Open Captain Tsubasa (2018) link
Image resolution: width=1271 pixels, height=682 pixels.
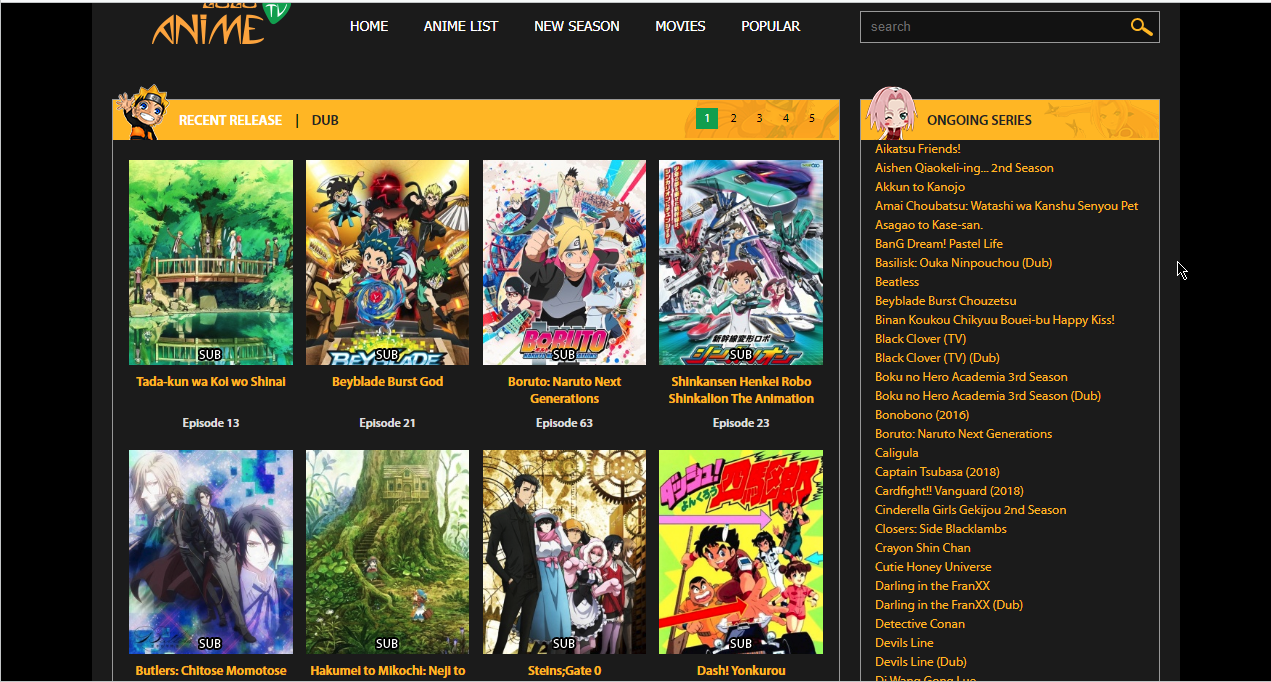(937, 472)
